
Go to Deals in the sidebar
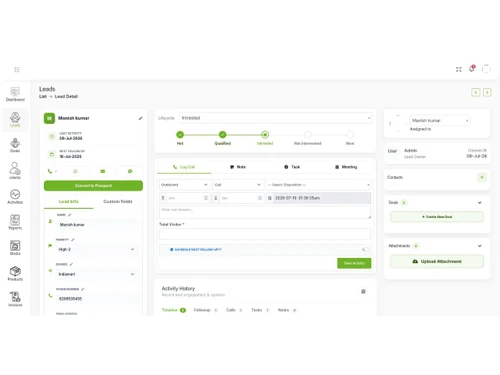(15, 145)
